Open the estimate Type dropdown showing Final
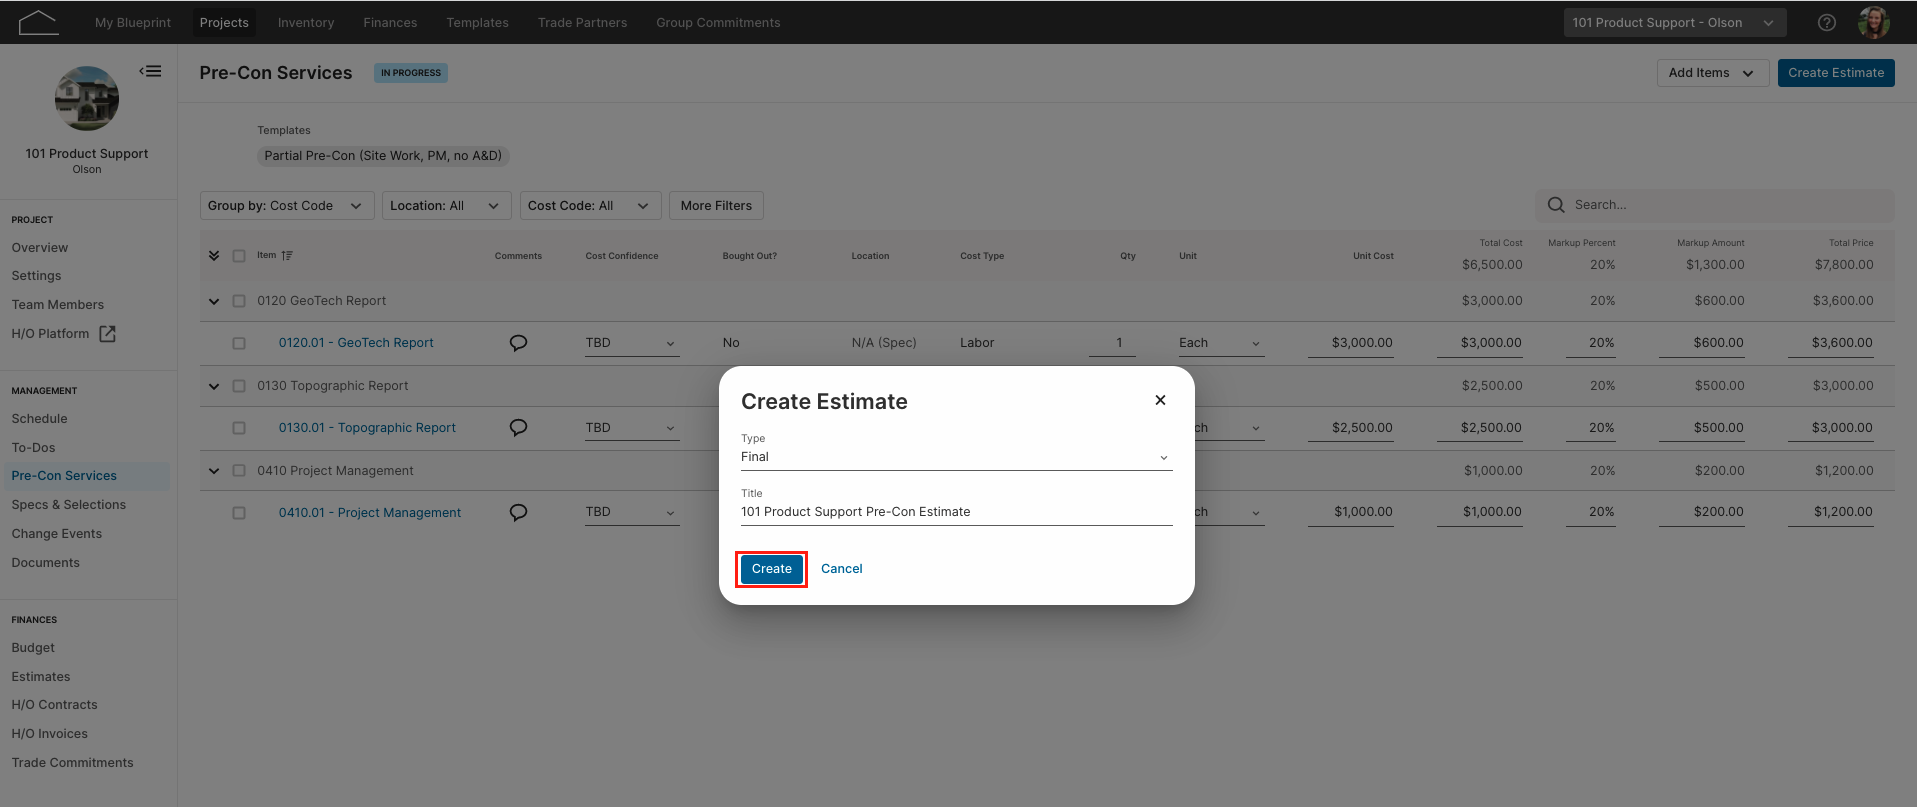Image resolution: width=1917 pixels, height=807 pixels. click(956, 457)
